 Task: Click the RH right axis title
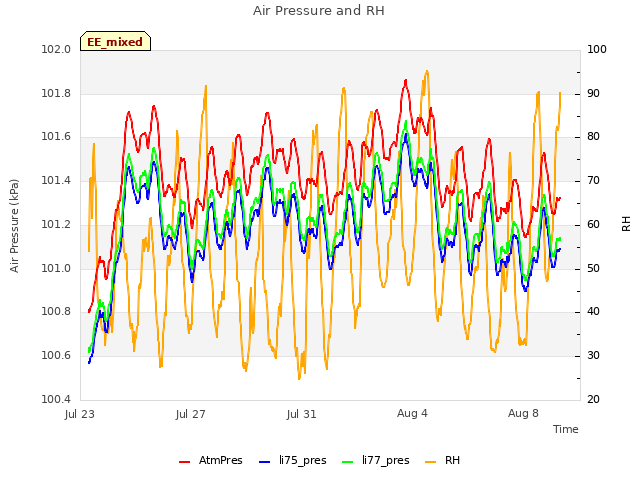point(626,224)
